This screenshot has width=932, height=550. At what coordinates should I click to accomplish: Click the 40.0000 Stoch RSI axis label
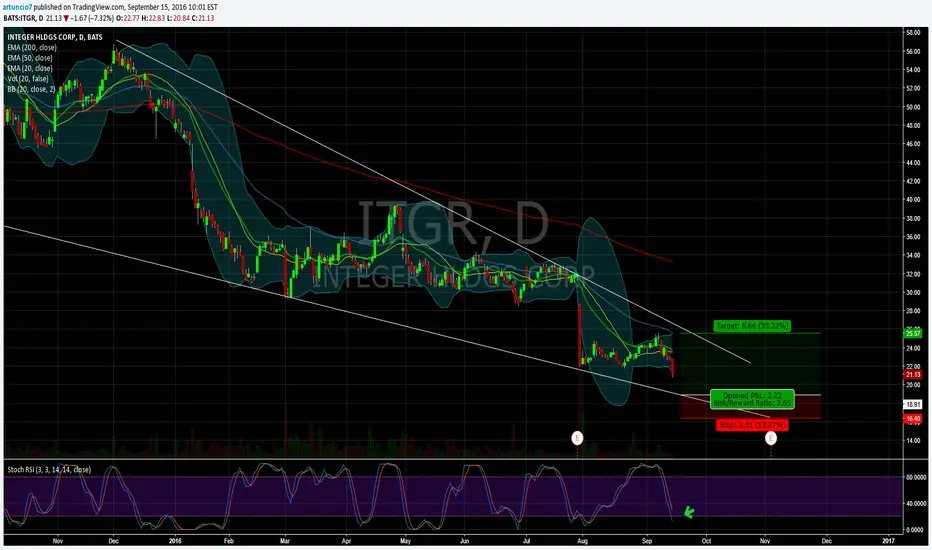coord(915,504)
